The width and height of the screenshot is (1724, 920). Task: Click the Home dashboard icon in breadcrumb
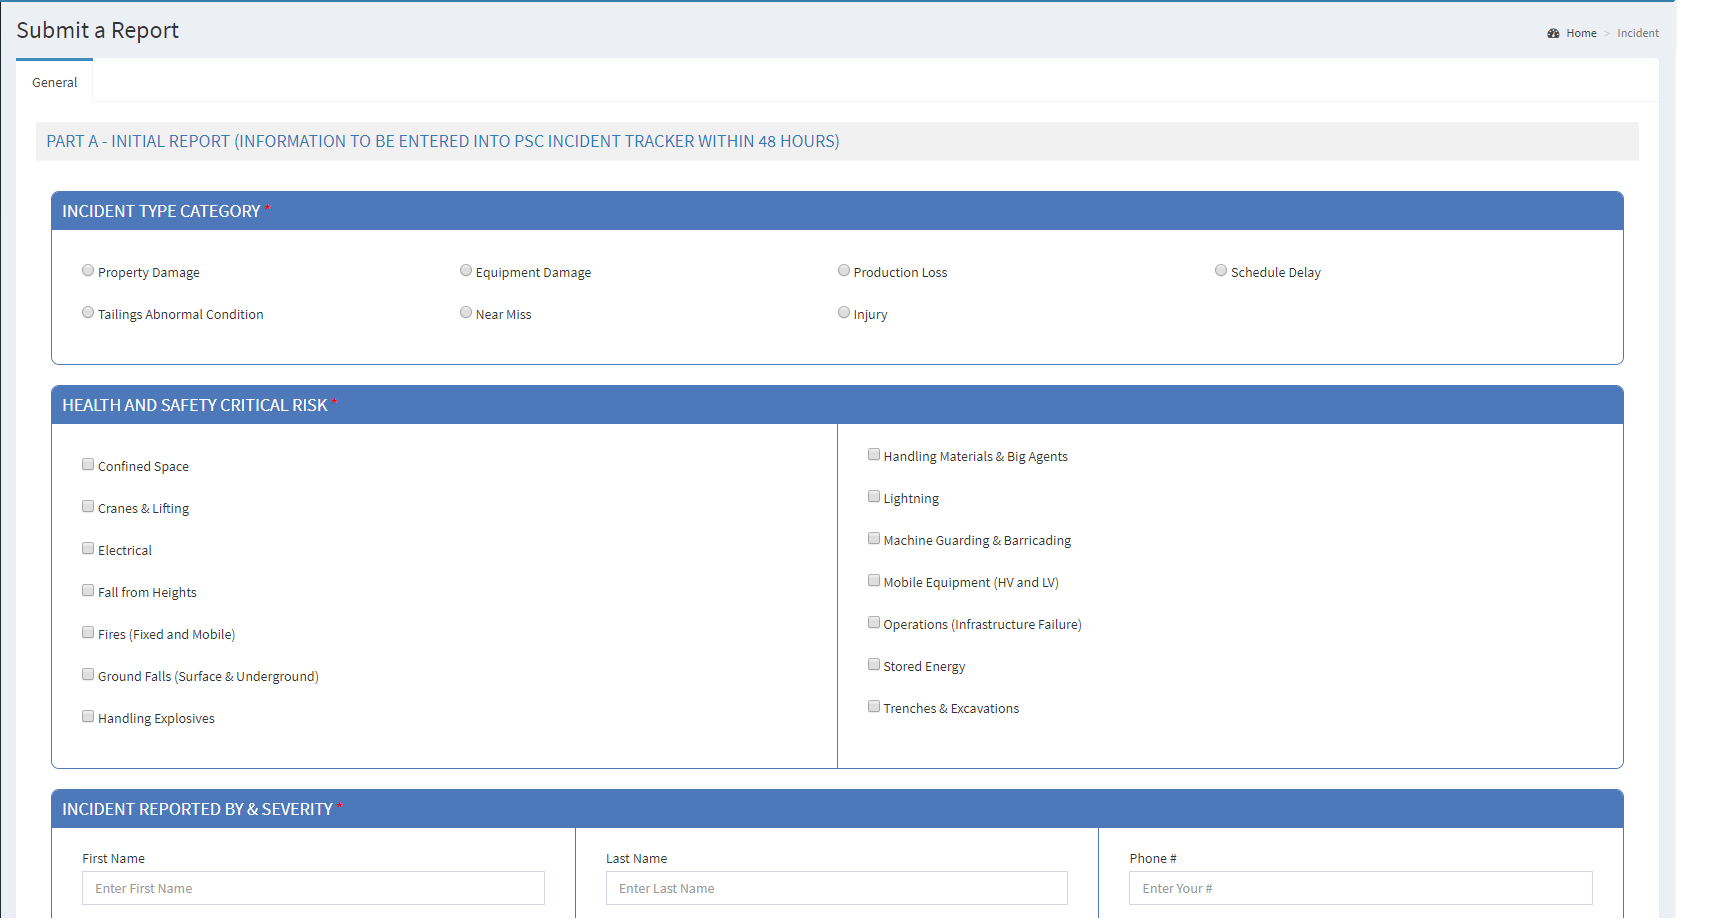(x=1553, y=33)
